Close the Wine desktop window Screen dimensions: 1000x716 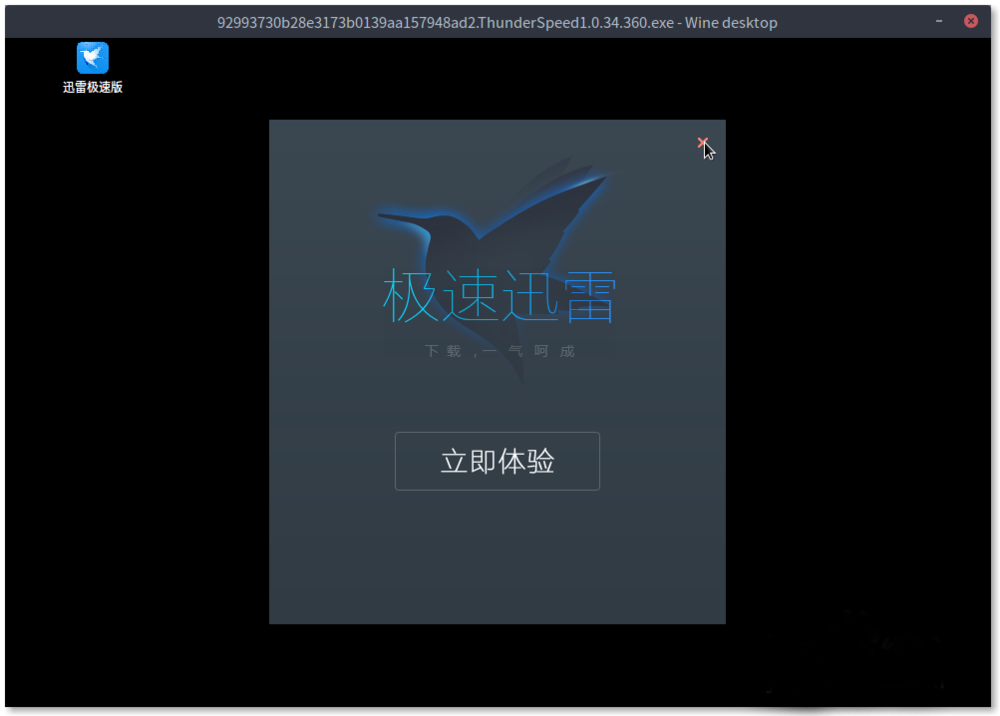(x=971, y=21)
